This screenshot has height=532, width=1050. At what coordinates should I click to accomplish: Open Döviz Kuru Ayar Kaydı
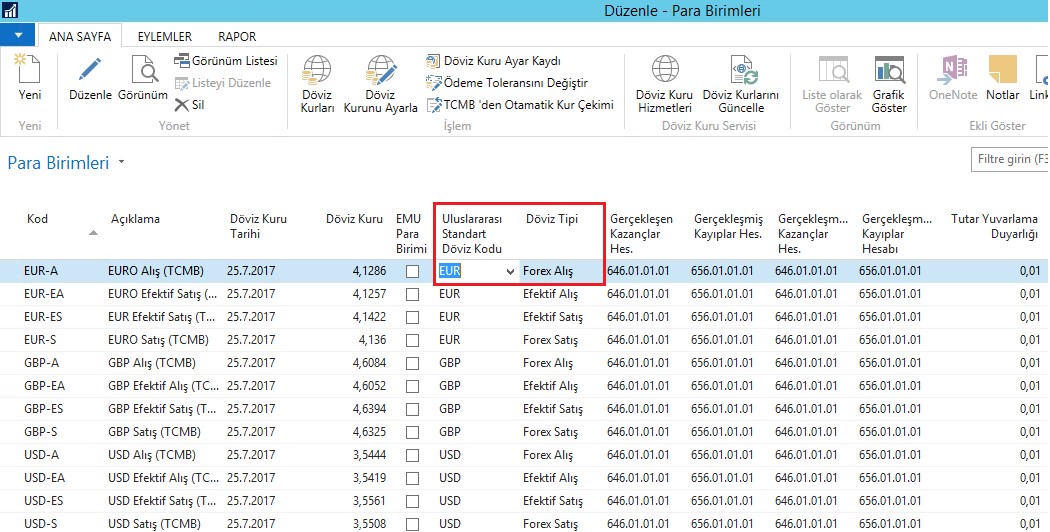[494, 62]
